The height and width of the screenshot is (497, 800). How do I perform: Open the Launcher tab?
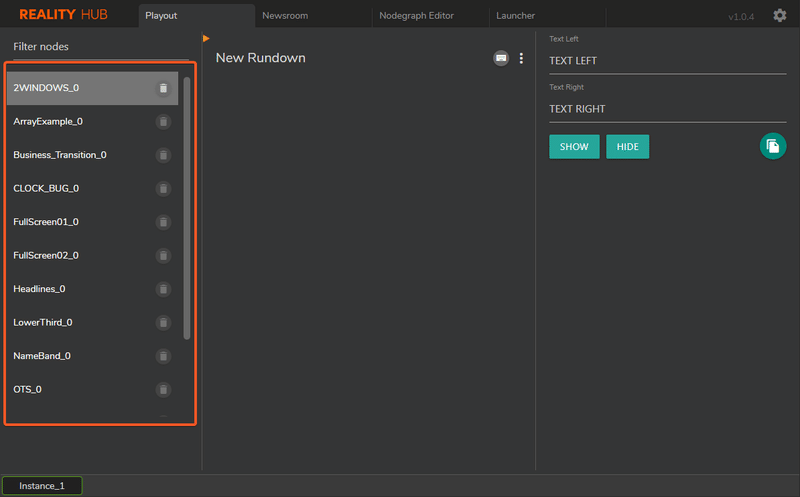[547, 15]
